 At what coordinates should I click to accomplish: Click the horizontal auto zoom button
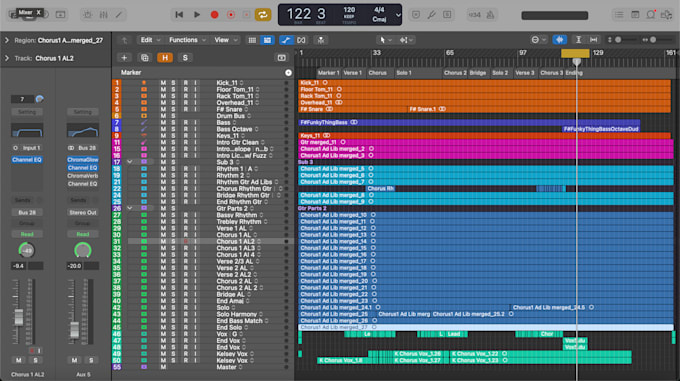594,40
